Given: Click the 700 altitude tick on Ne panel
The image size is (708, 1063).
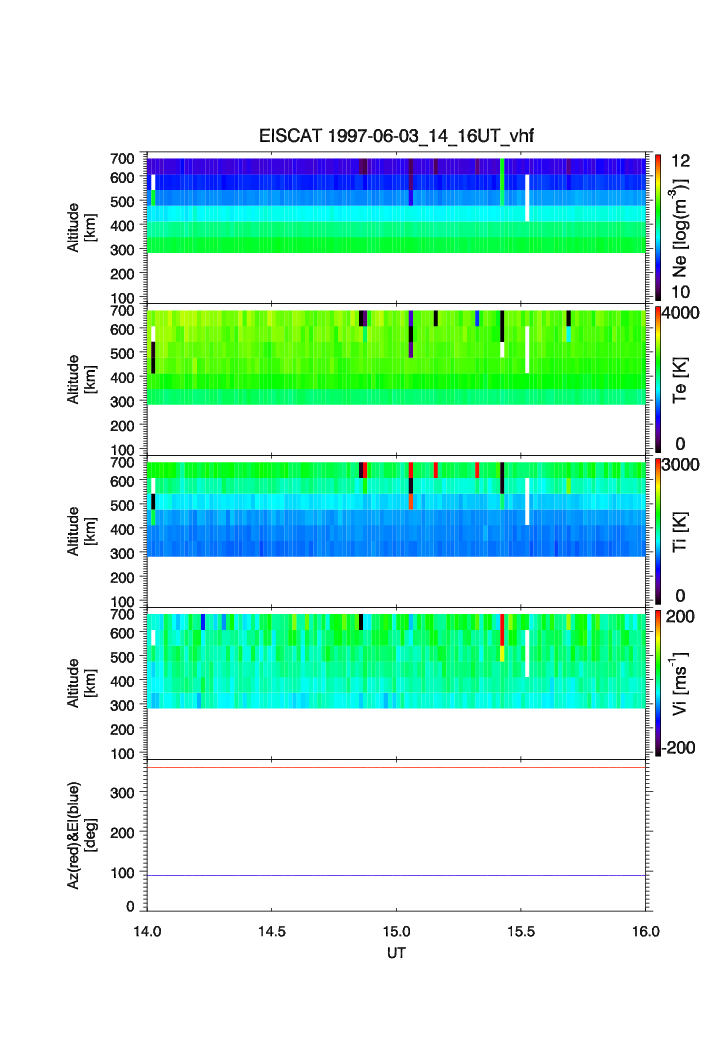Looking at the screenshot, I should pos(122,159).
